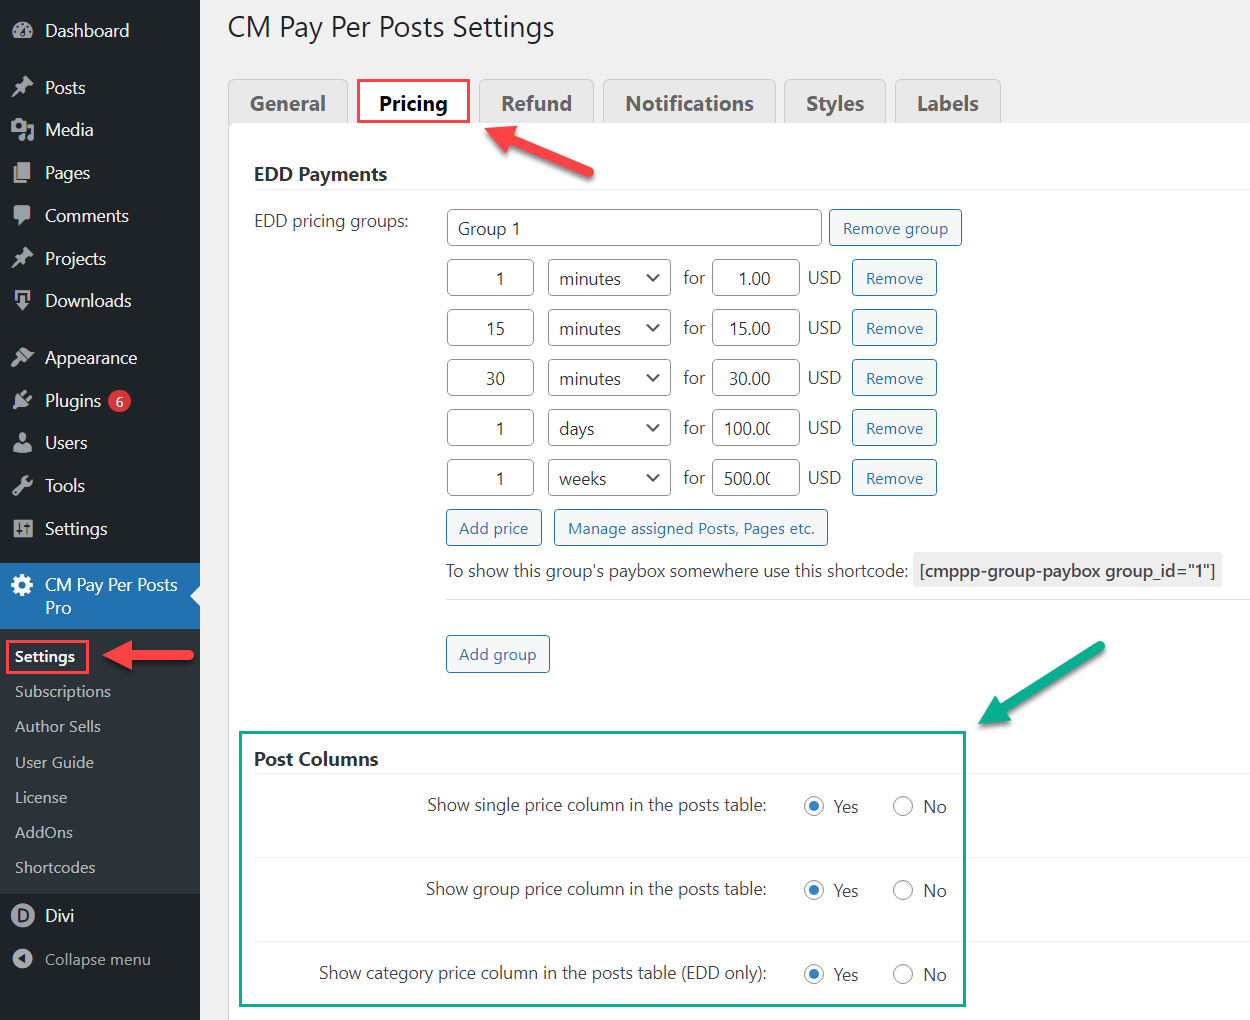Open the License submenu item
The height and width of the screenshot is (1020, 1250).
click(41, 798)
